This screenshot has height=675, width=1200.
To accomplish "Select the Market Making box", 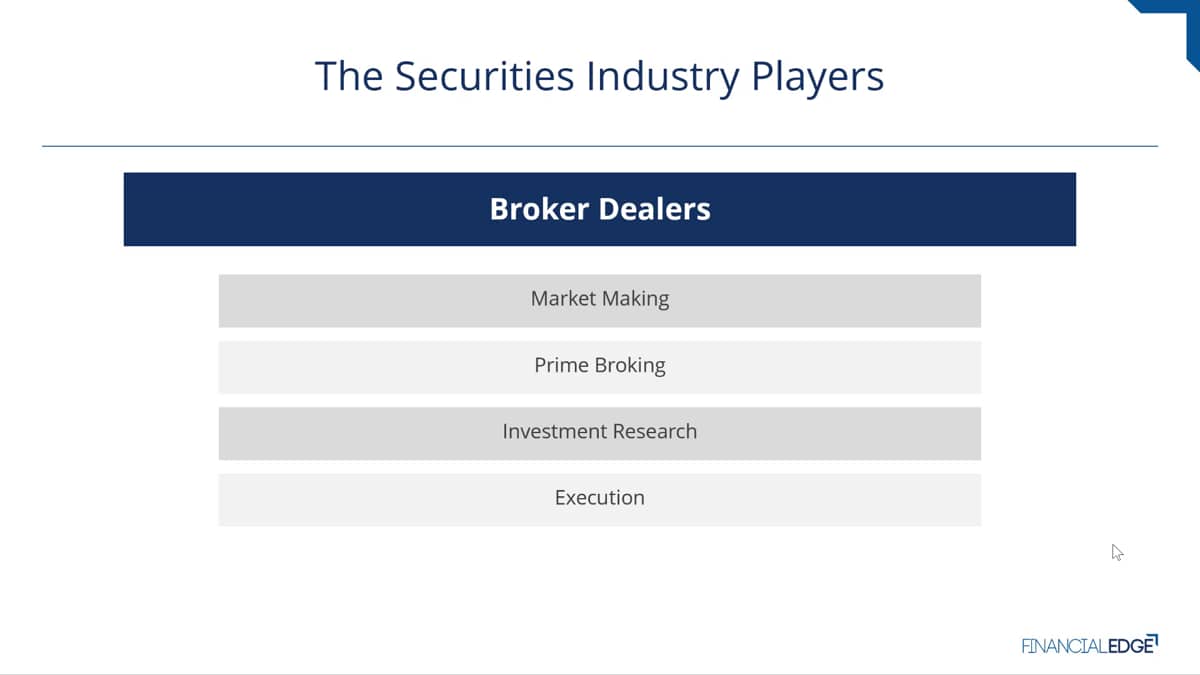I will click(x=600, y=300).
